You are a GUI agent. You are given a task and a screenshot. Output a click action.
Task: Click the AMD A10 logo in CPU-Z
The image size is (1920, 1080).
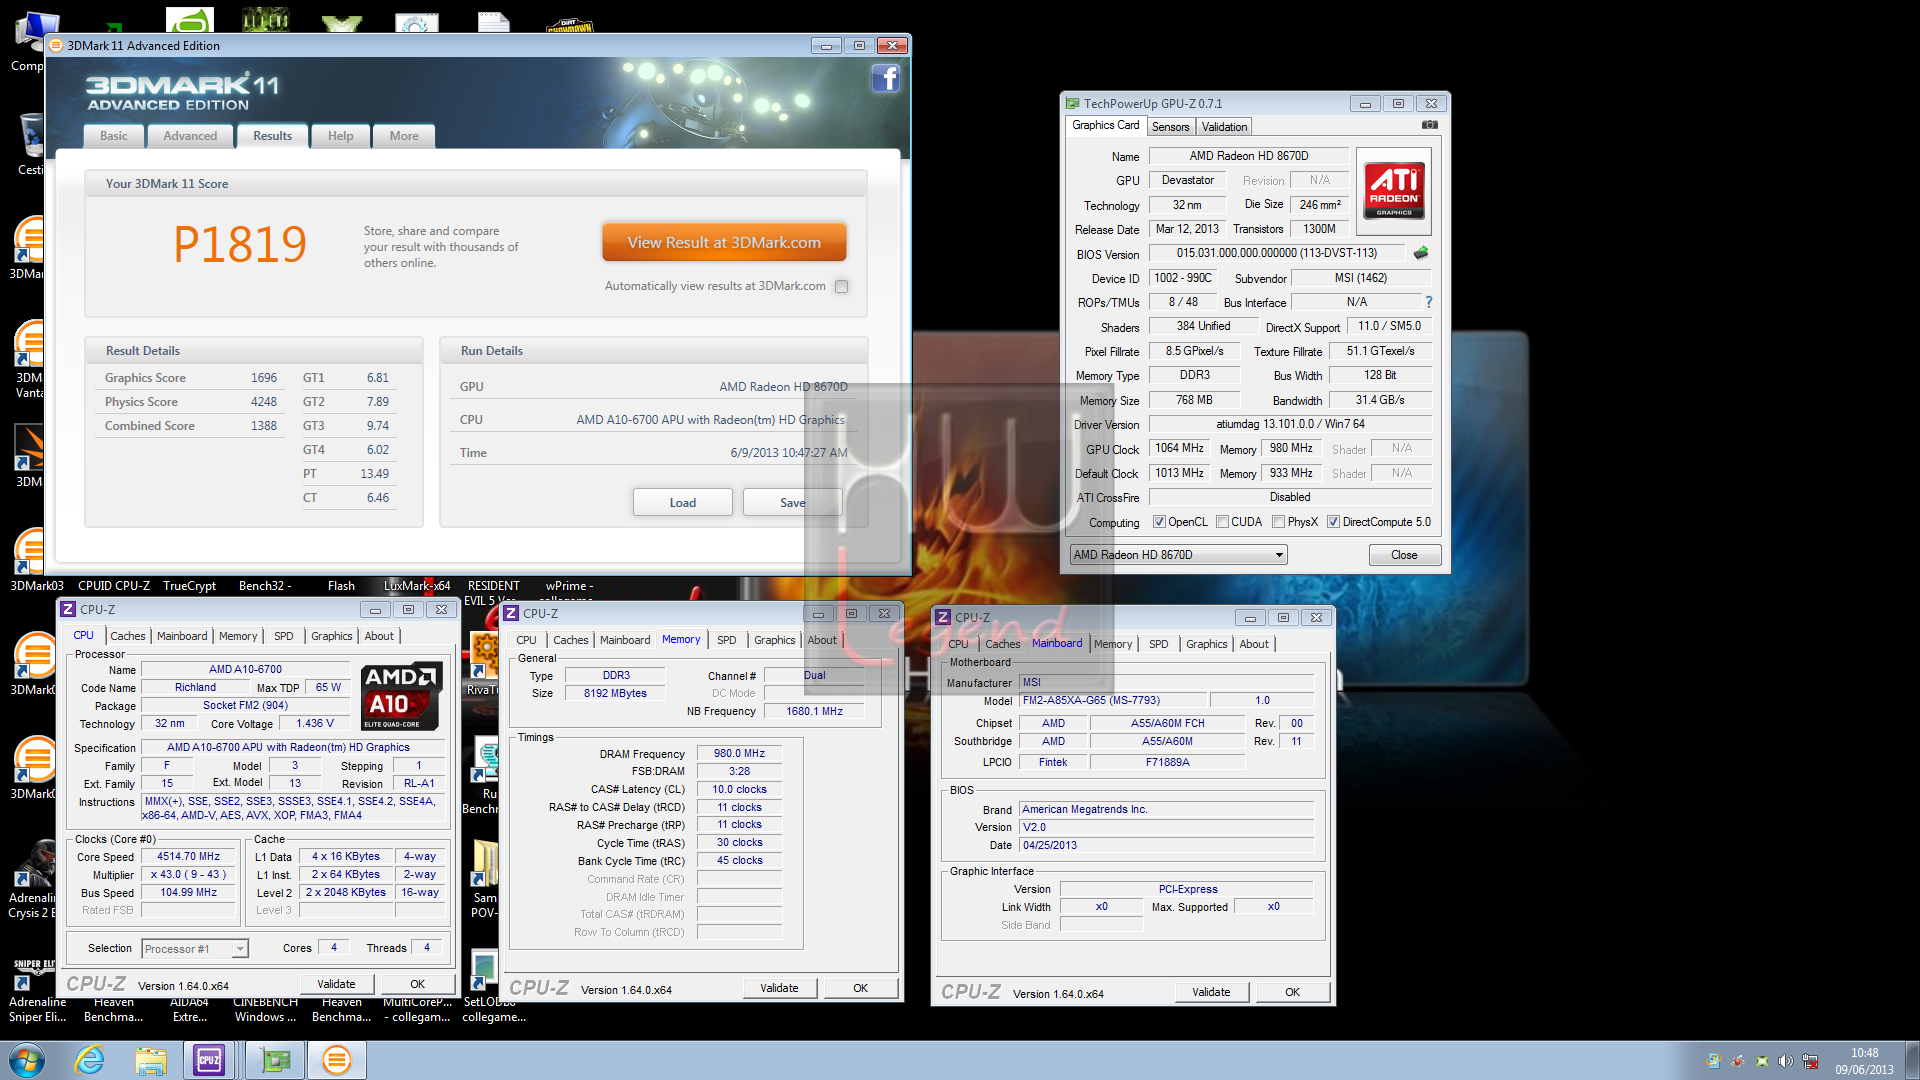point(401,696)
